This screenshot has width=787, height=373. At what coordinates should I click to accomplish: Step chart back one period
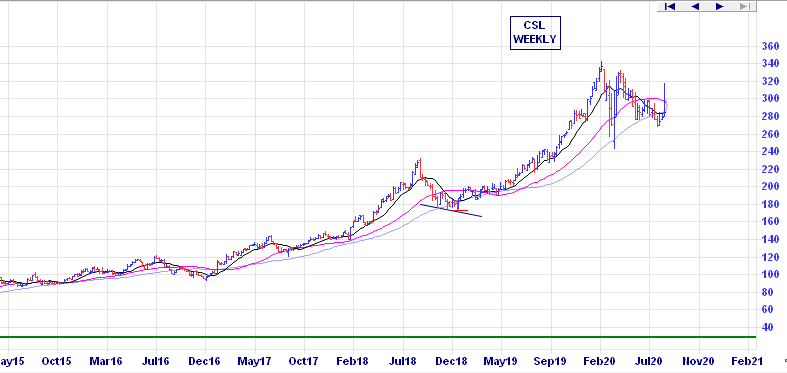695,7
